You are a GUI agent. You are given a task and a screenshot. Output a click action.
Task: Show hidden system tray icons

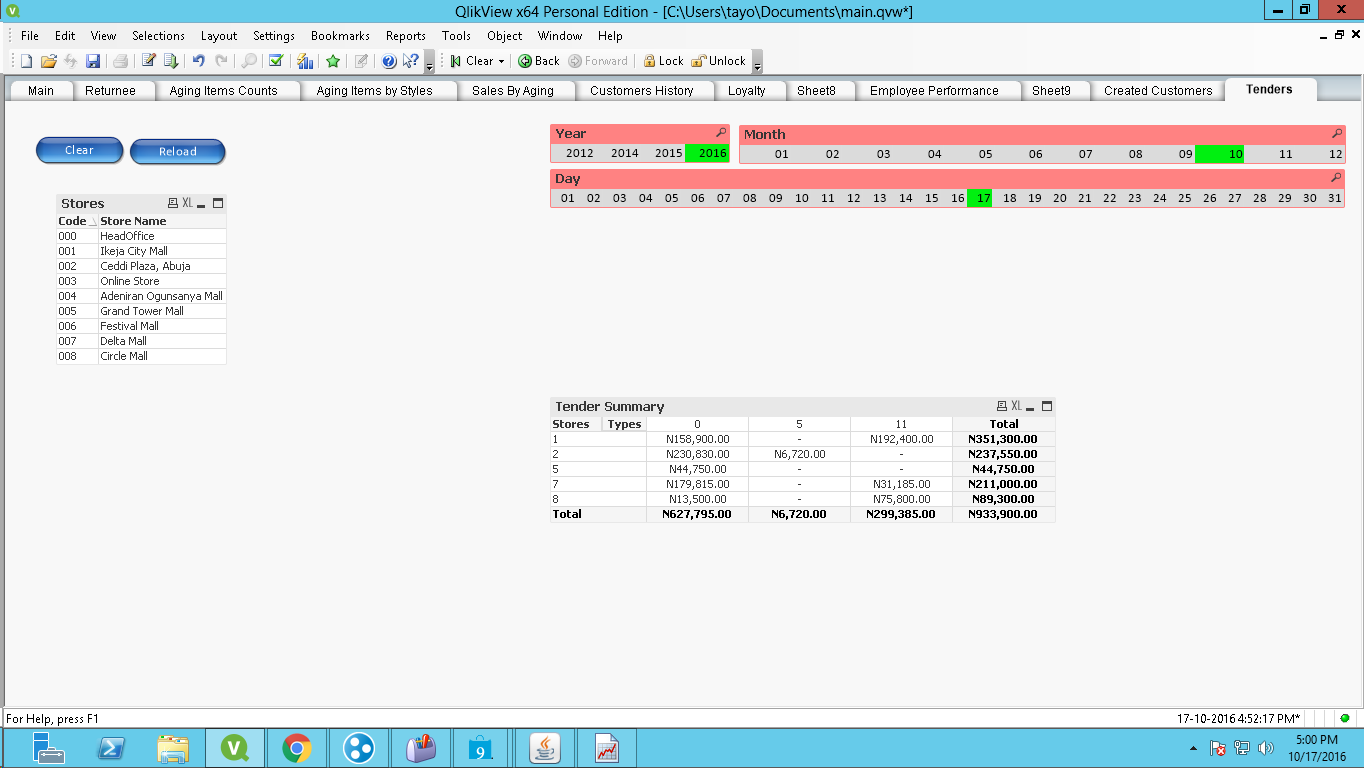tap(1192, 748)
